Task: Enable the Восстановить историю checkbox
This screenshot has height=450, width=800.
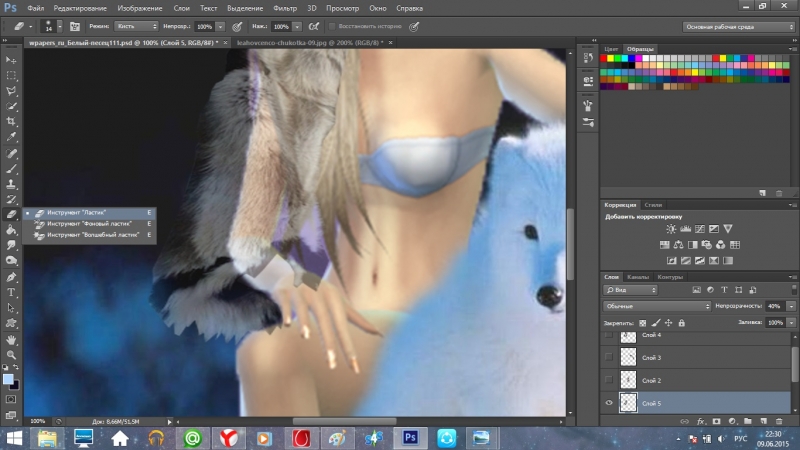Action: 332,27
